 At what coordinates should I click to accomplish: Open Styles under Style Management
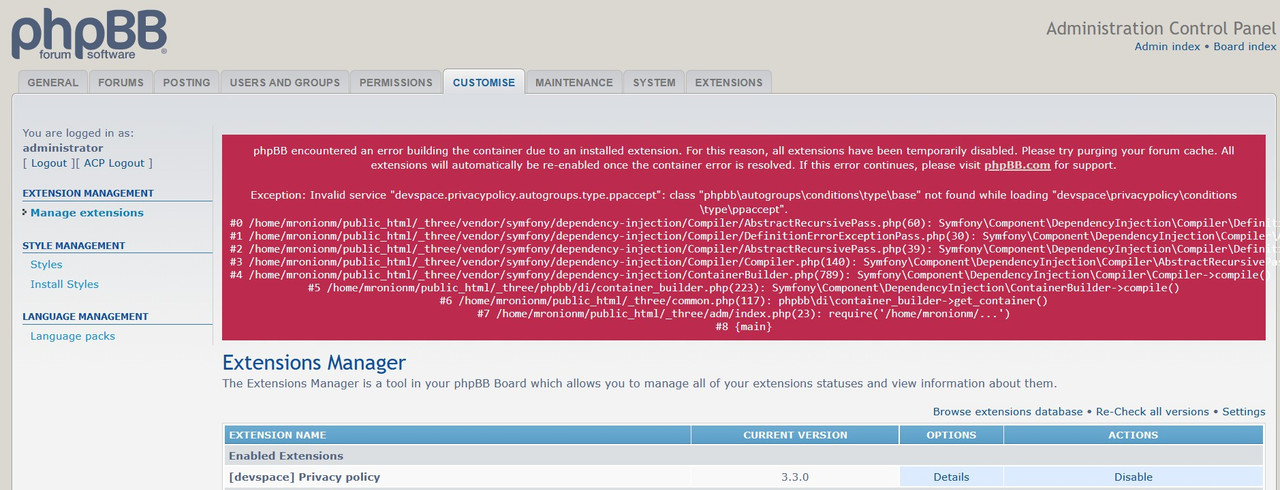point(46,265)
